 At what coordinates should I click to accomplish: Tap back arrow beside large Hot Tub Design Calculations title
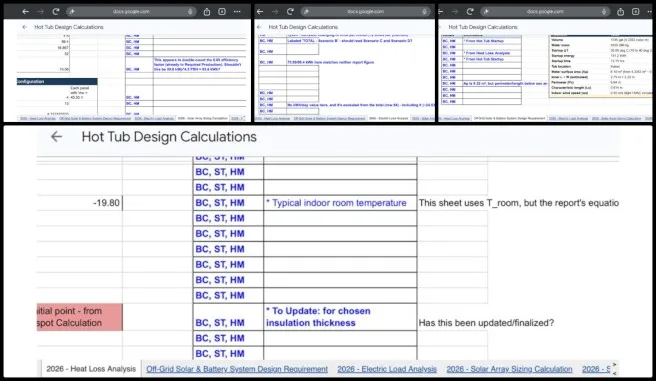tap(56, 137)
